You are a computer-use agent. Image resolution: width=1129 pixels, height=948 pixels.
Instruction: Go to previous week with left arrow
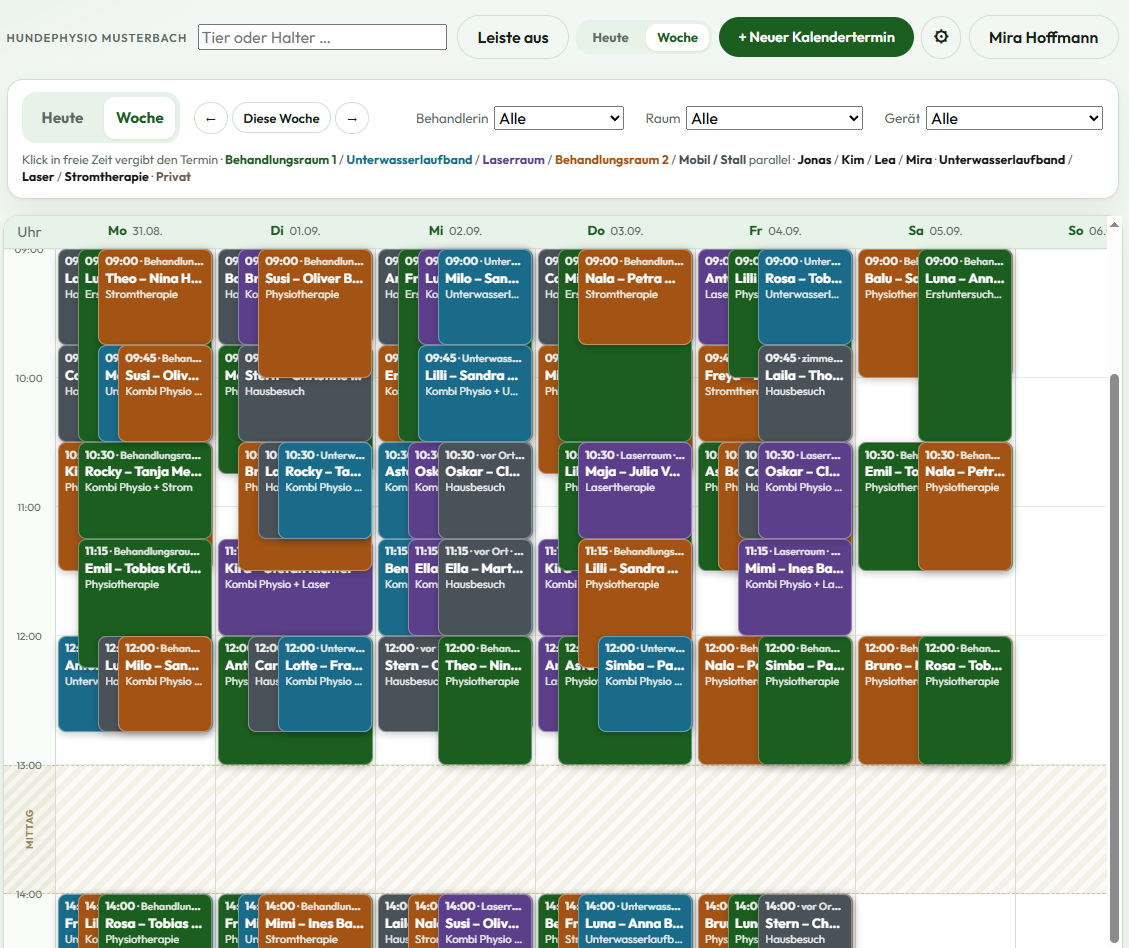211,118
